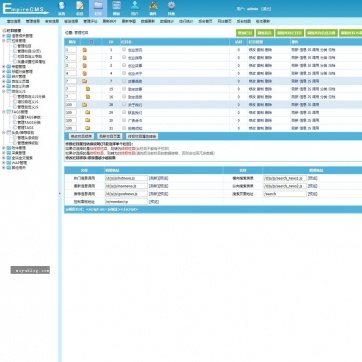Open 网站首页 in the secondary menu bar

225,21
